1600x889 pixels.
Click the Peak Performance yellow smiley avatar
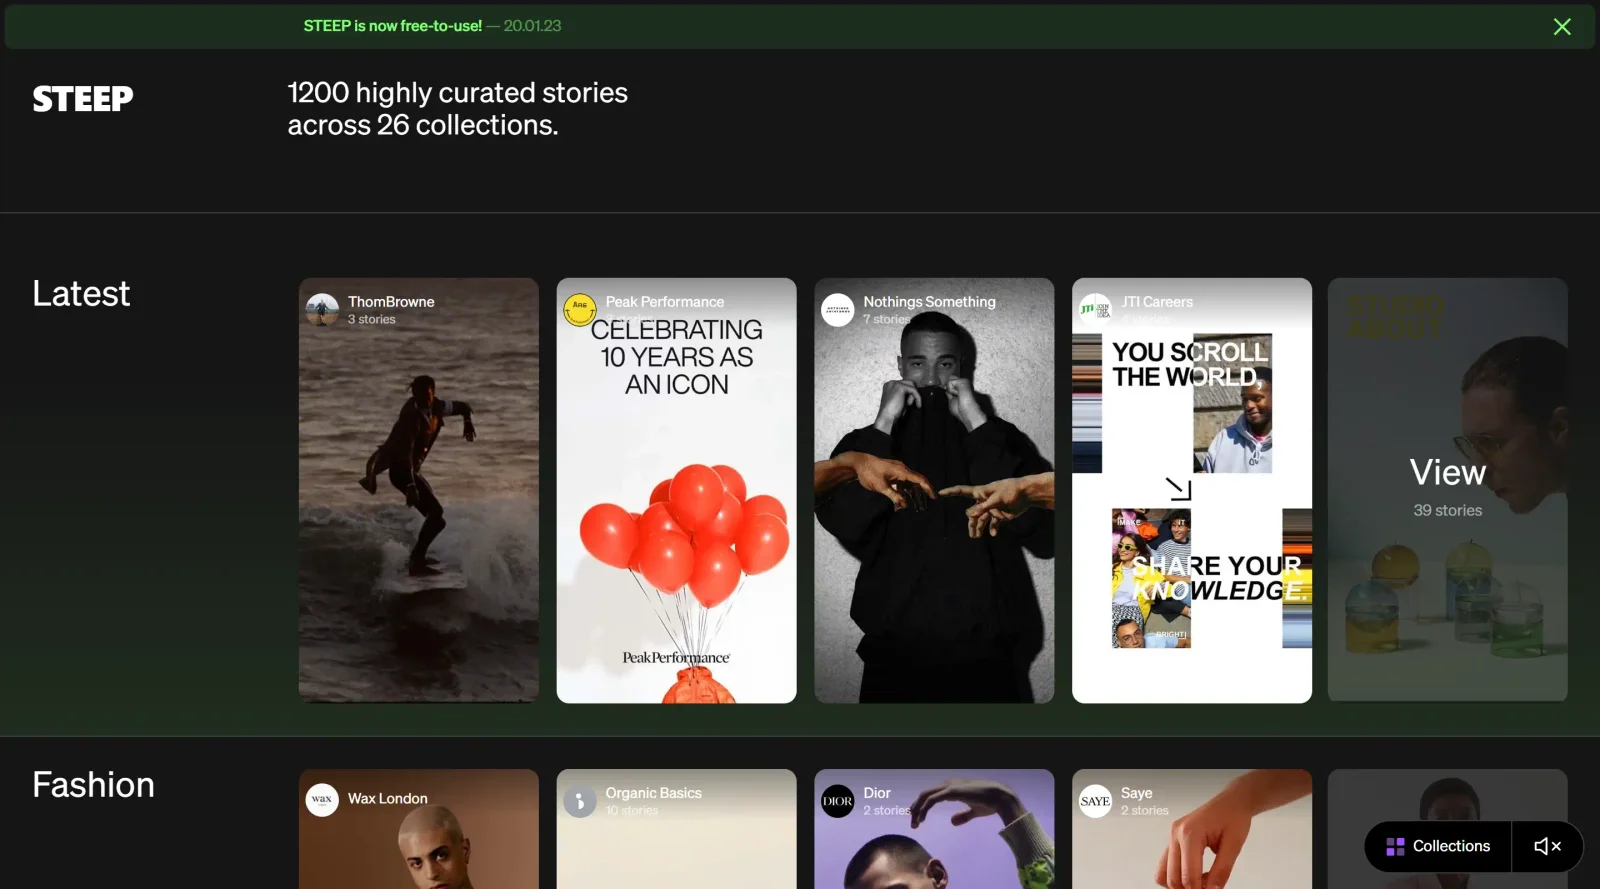coord(580,310)
